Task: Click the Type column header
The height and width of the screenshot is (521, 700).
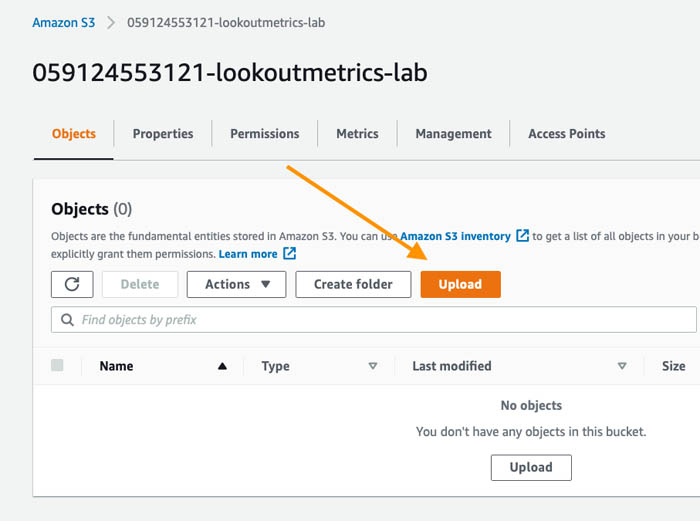Action: [275, 366]
